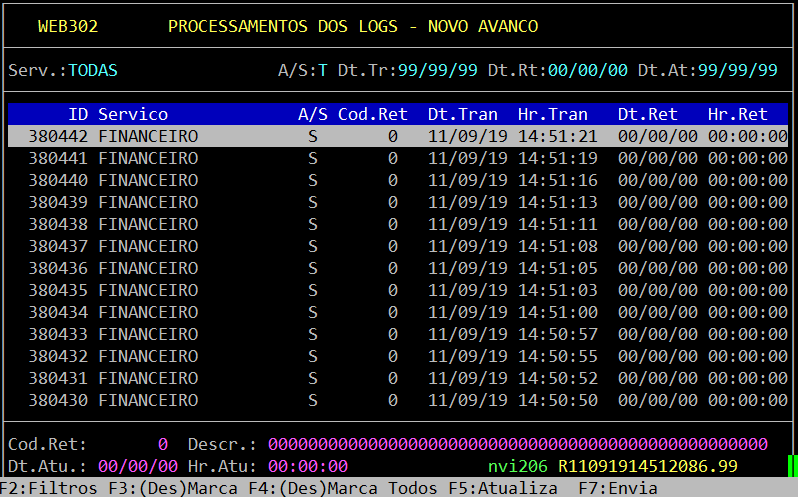Click the Servico column header
Viewport: 798px width, 497px height.
(132, 114)
